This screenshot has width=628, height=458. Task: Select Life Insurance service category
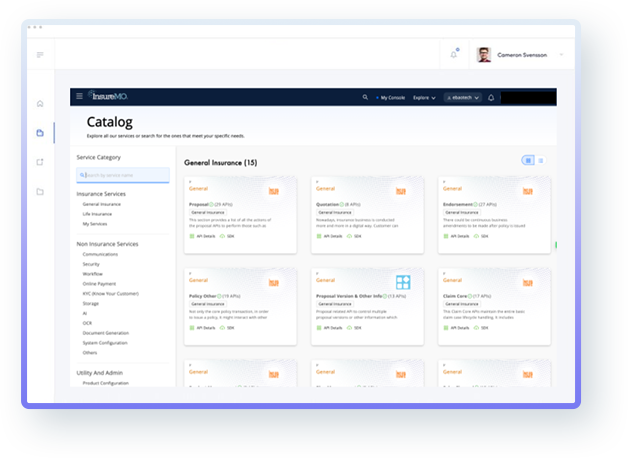click(x=97, y=214)
